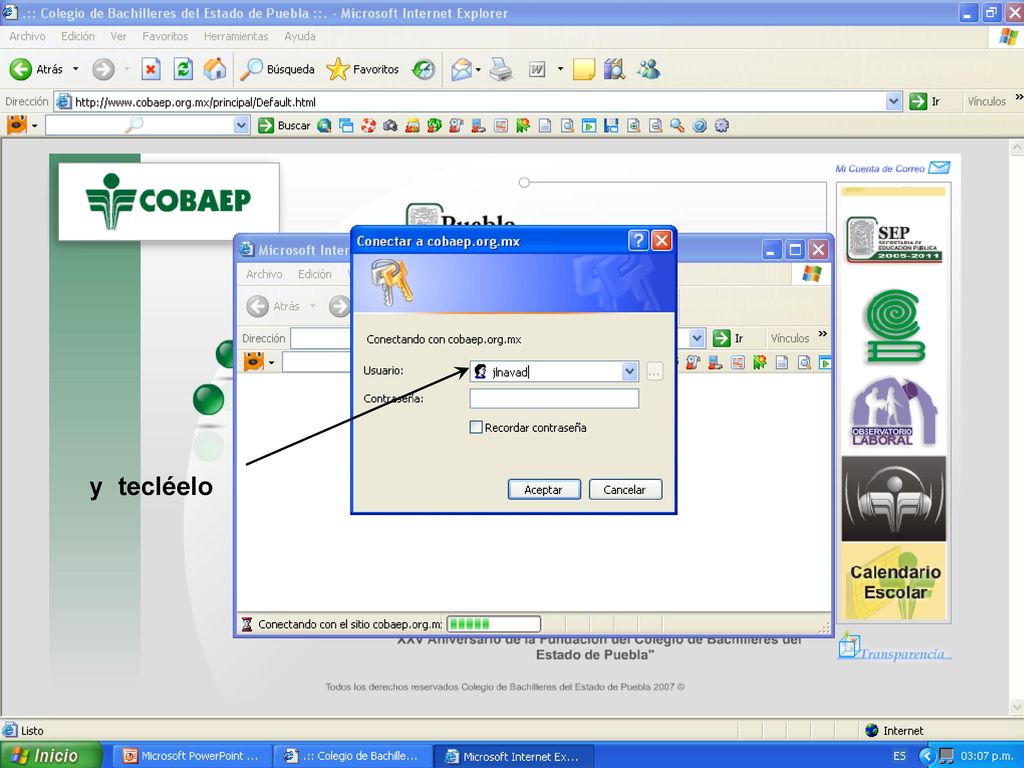Screen dimensions: 1024x768
Task: Open Búsqueda search in the main toolbar
Action: pos(277,69)
